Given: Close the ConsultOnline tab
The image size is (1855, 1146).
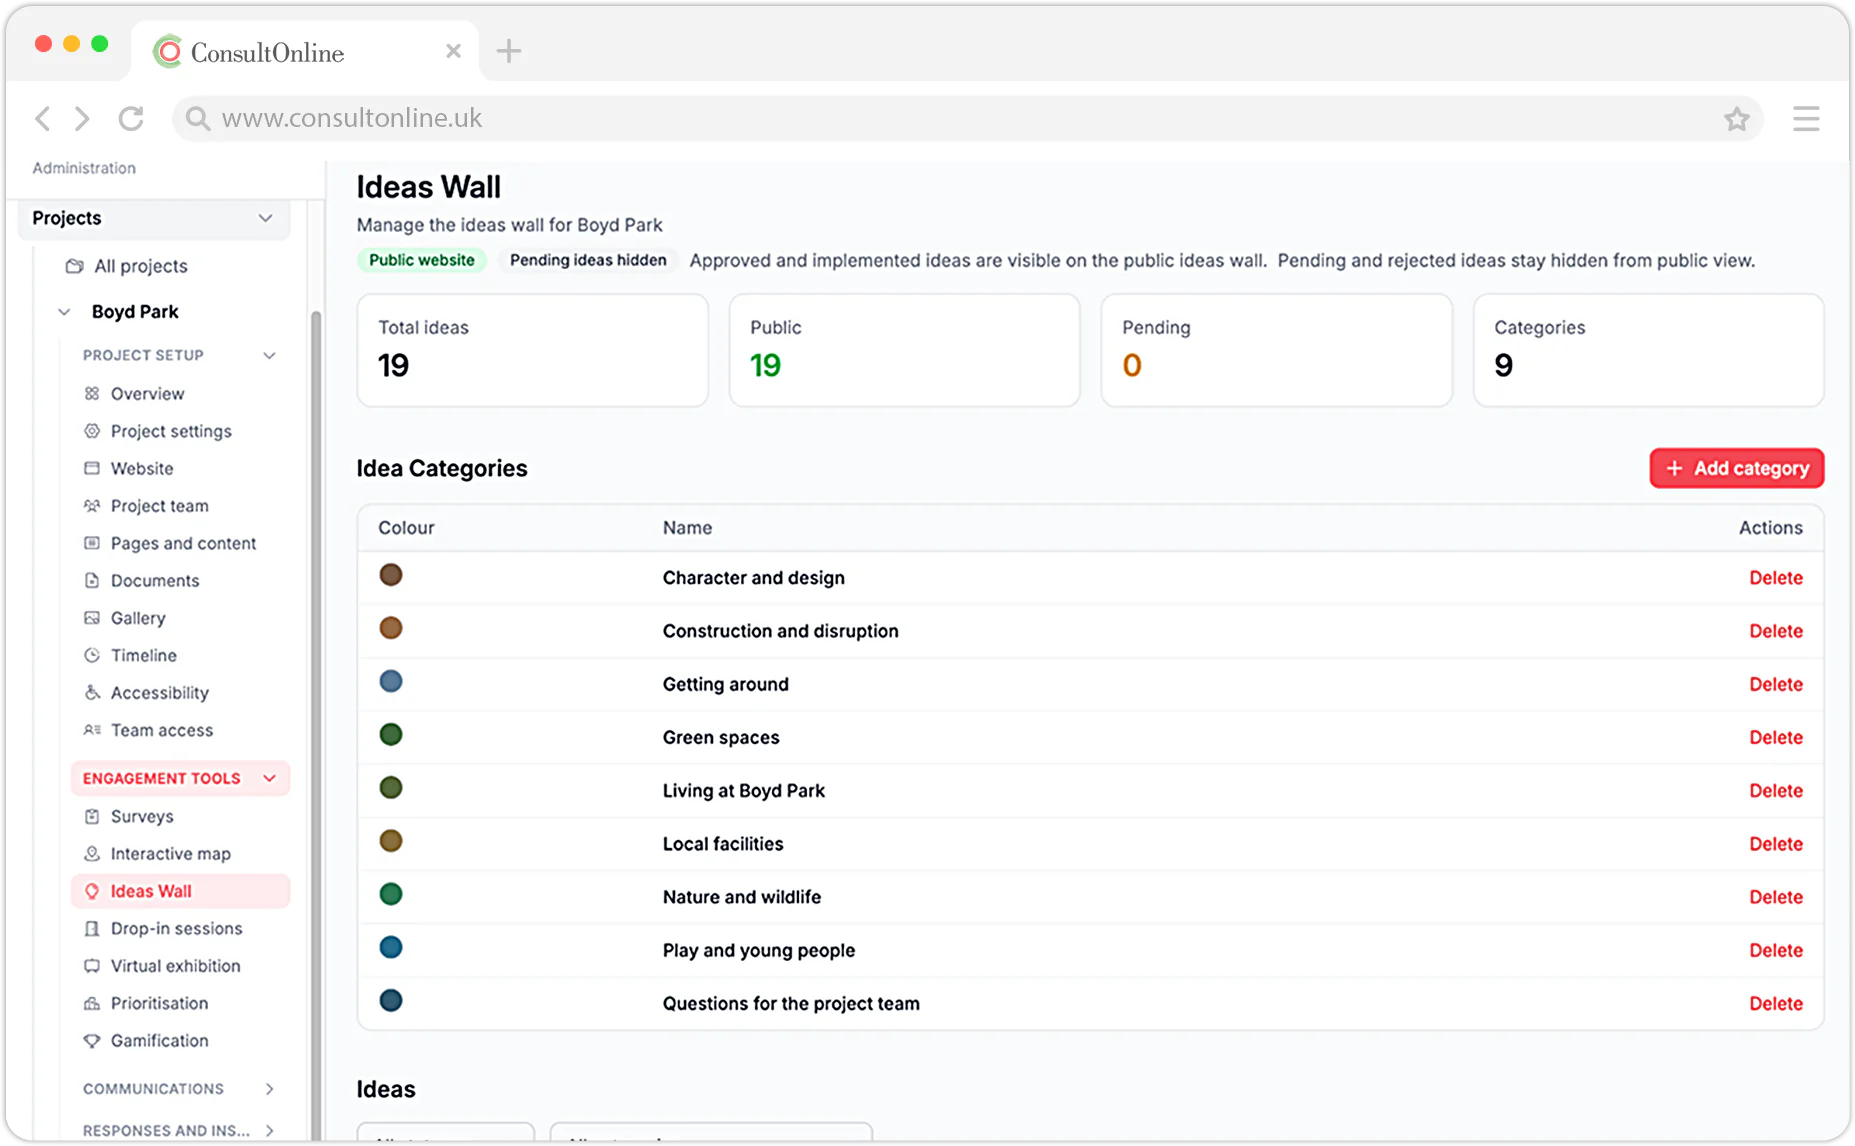Looking at the screenshot, I should click(x=453, y=51).
